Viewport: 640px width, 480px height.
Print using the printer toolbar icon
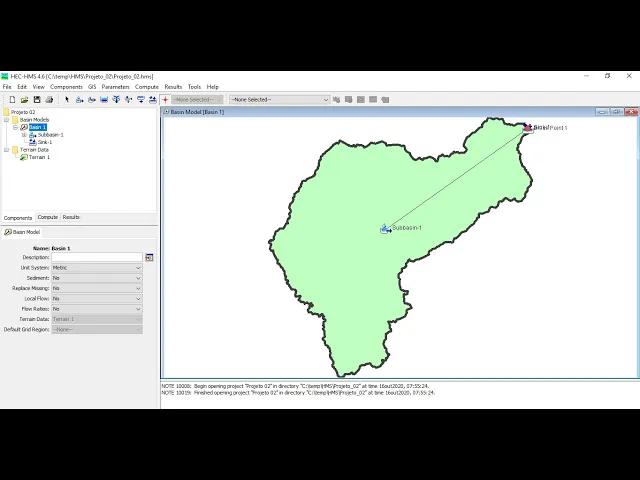tap(49, 100)
